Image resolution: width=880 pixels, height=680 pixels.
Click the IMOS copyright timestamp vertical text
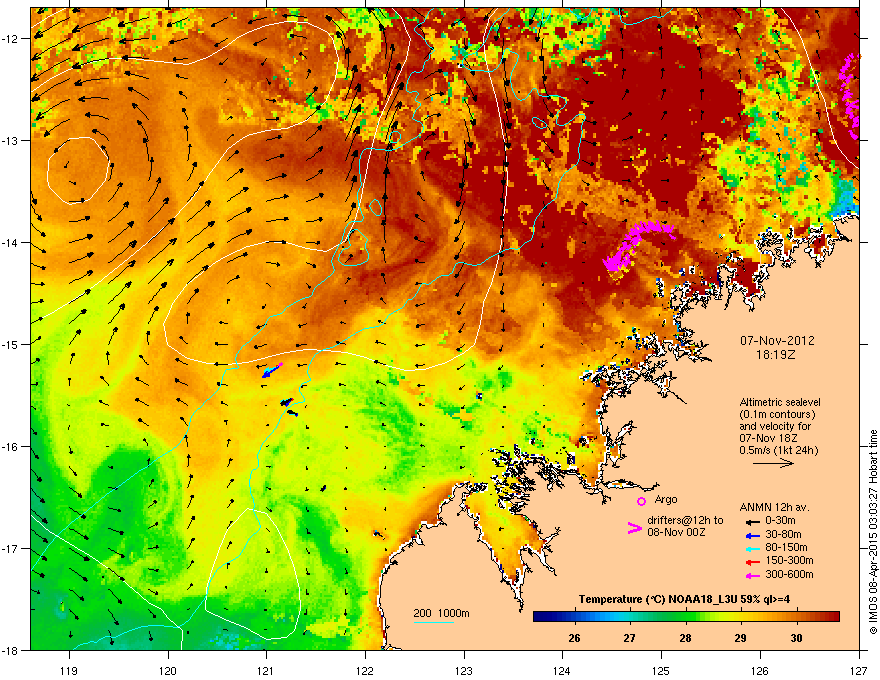tap(873, 532)
